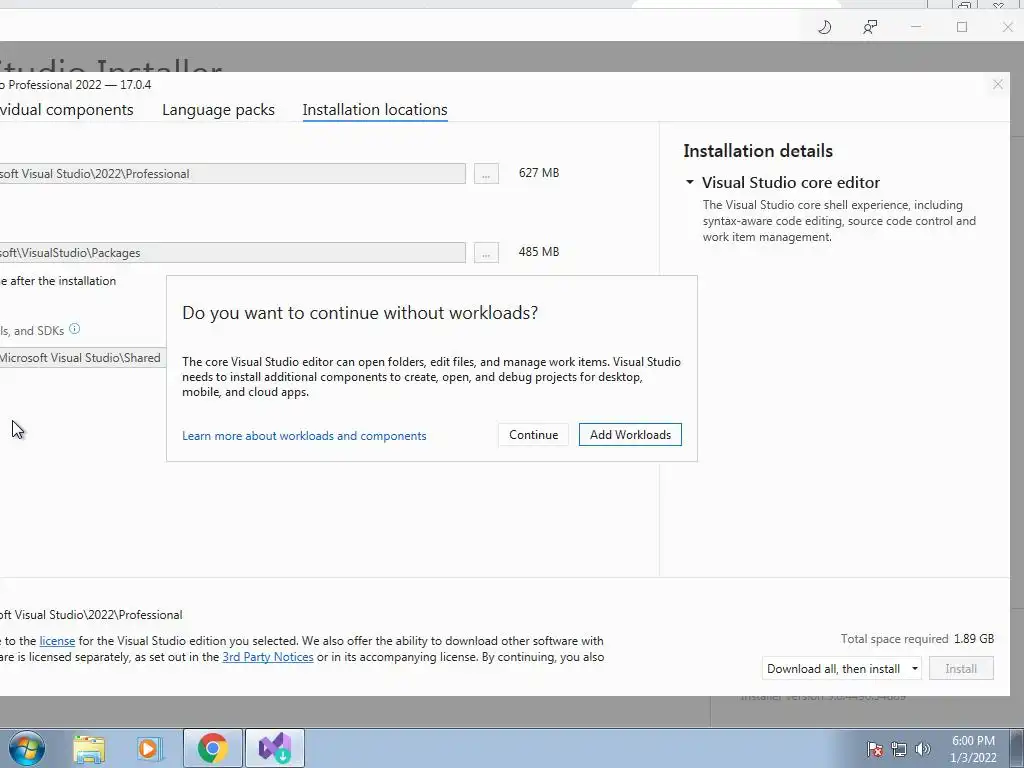The image size is (1024, 768).
Task: Click the 627 MB size value
Action: click(539, 173)
